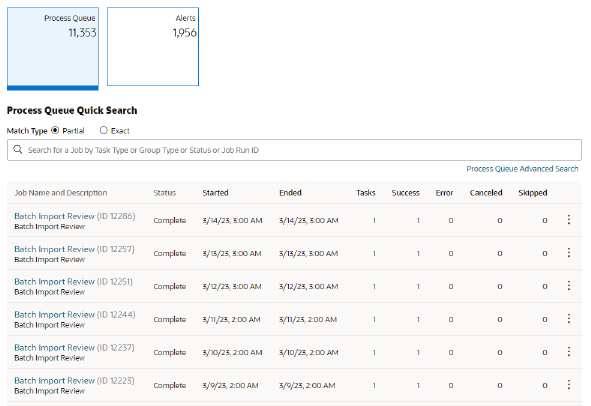Click the Success column header
Screen dimensions: 591x406
tap(406, 193)
